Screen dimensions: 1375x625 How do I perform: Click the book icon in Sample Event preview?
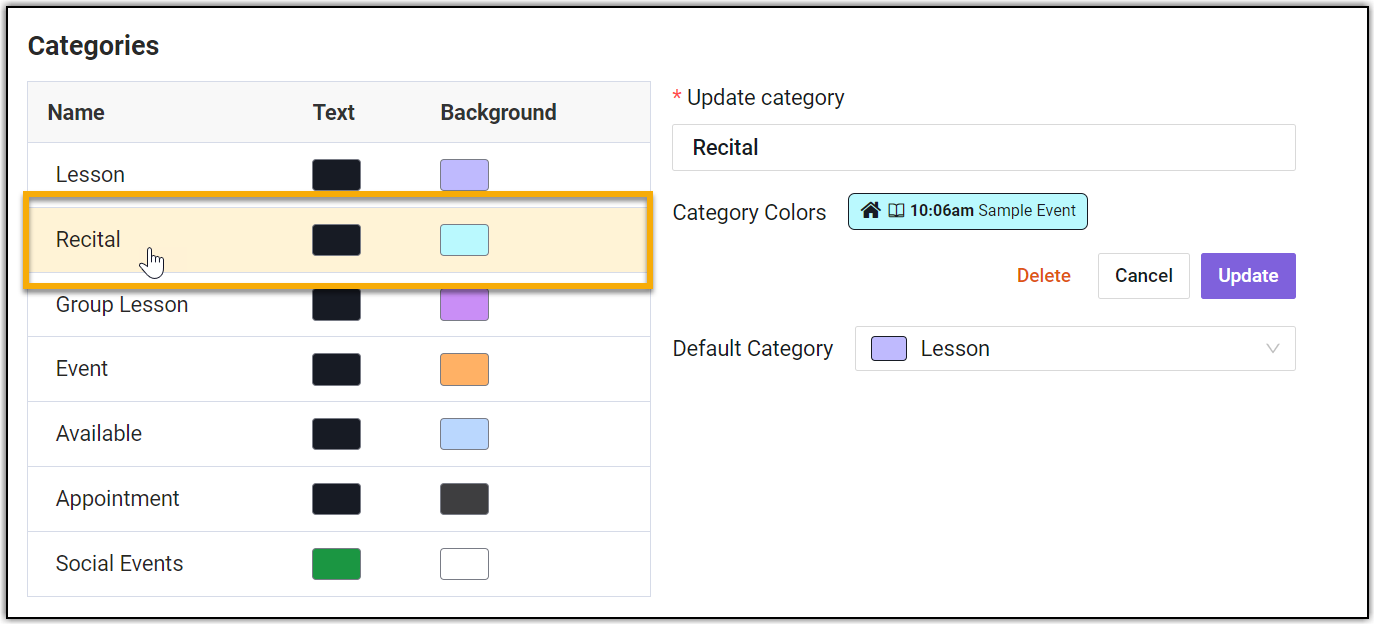click(896, 211)
